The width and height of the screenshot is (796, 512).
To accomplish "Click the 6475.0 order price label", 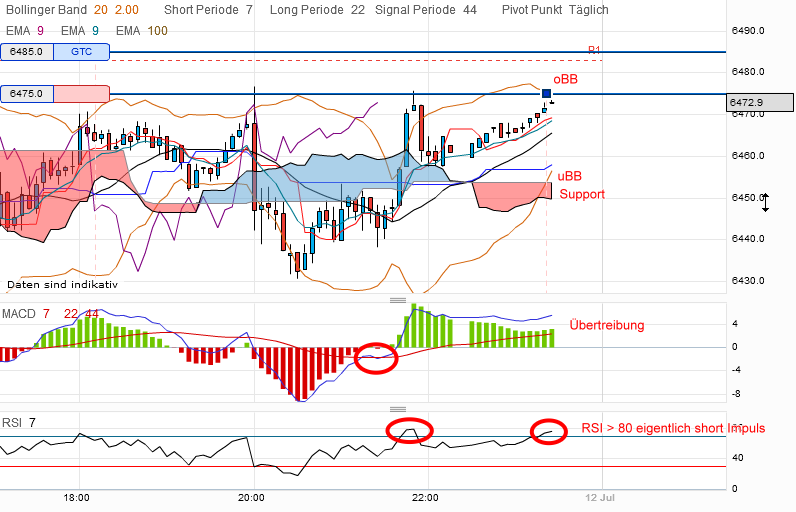I will pos(27,94).
